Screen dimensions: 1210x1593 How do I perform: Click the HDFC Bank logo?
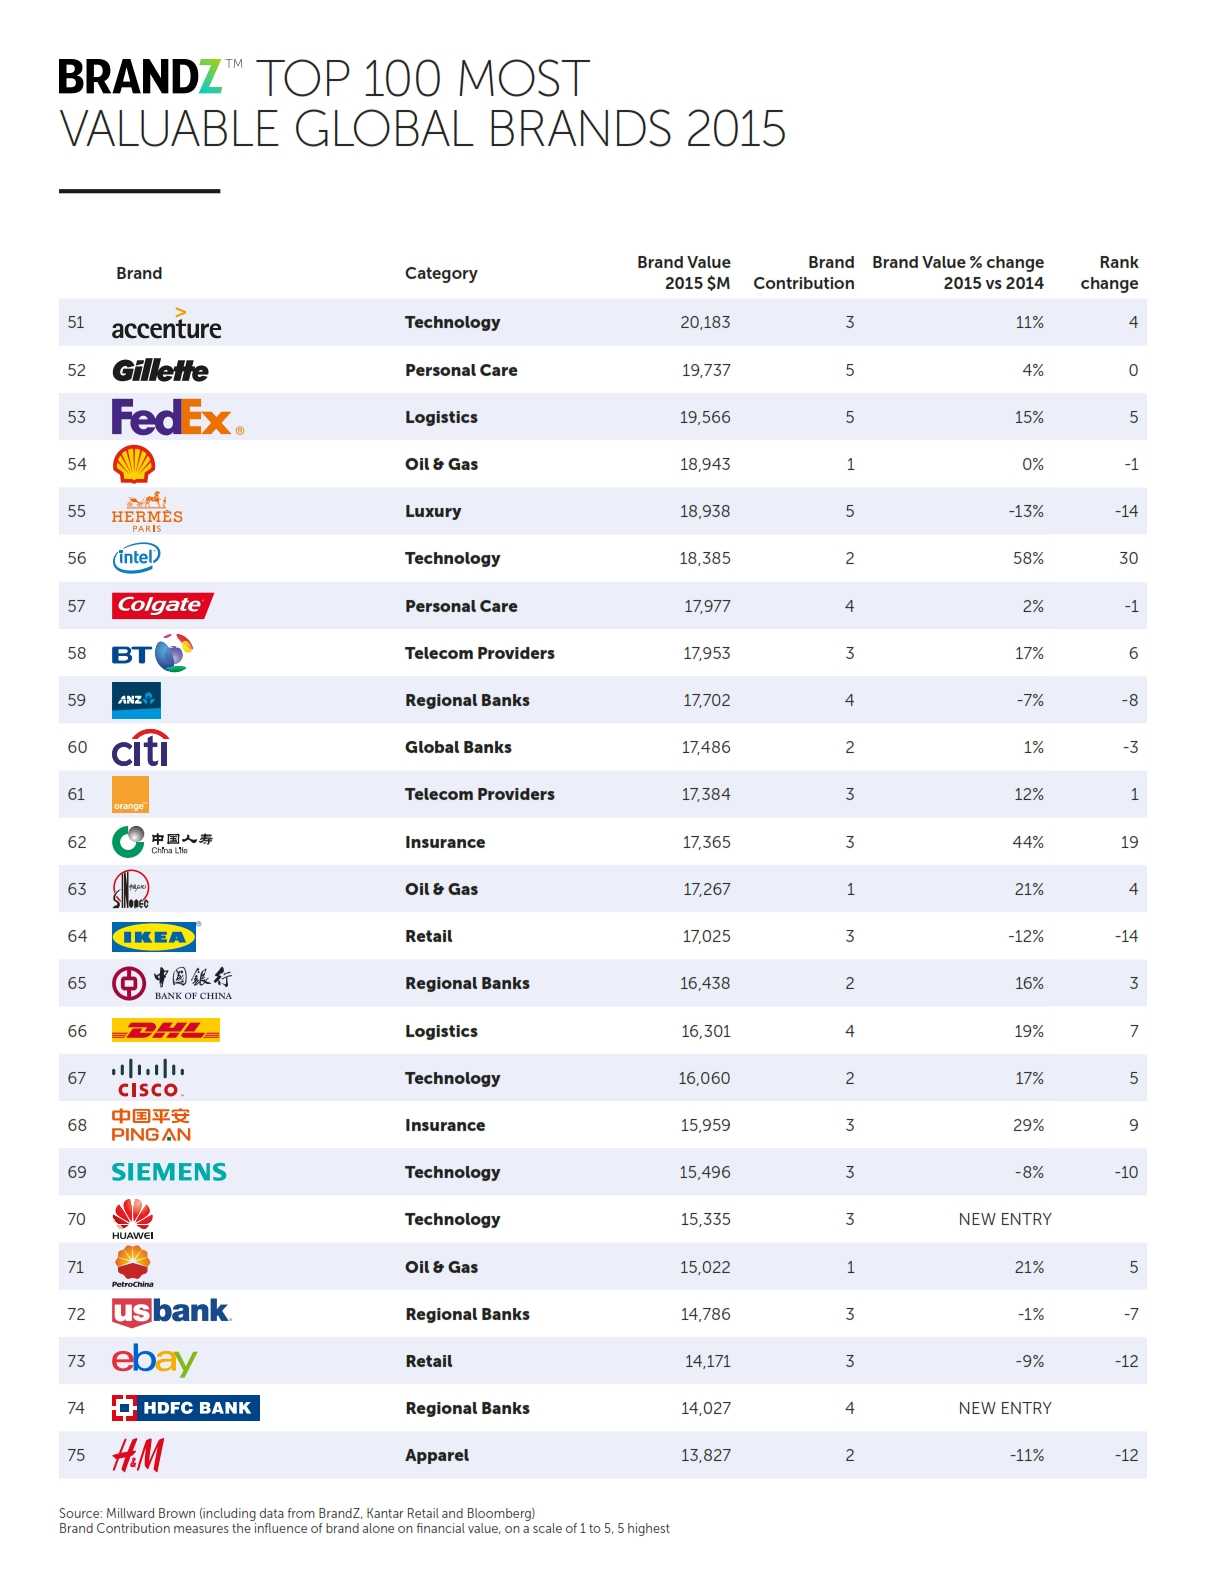pyautogui.click(x=185, y=1408)
